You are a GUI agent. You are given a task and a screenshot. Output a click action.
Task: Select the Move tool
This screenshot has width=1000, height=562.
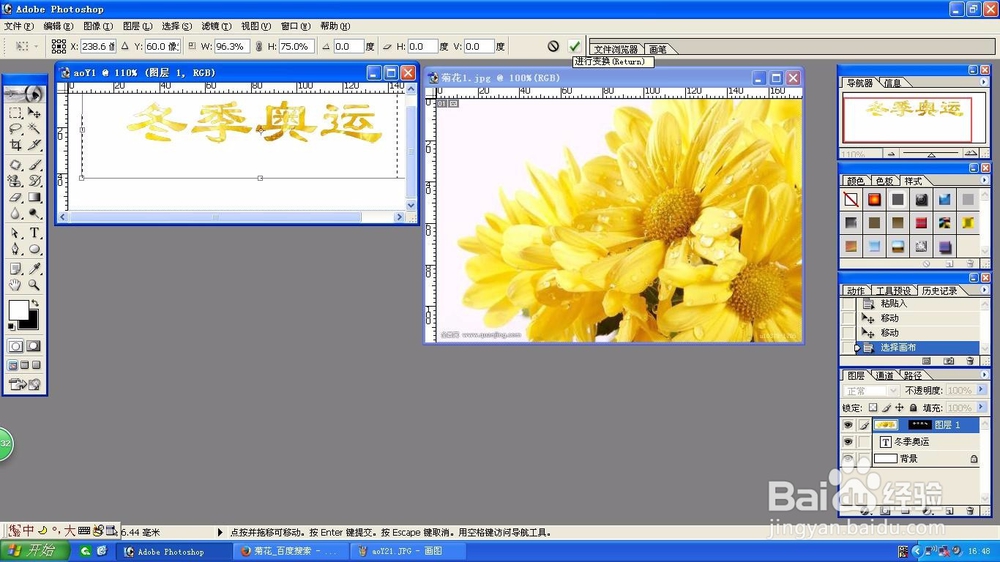[x=34, y=113]
